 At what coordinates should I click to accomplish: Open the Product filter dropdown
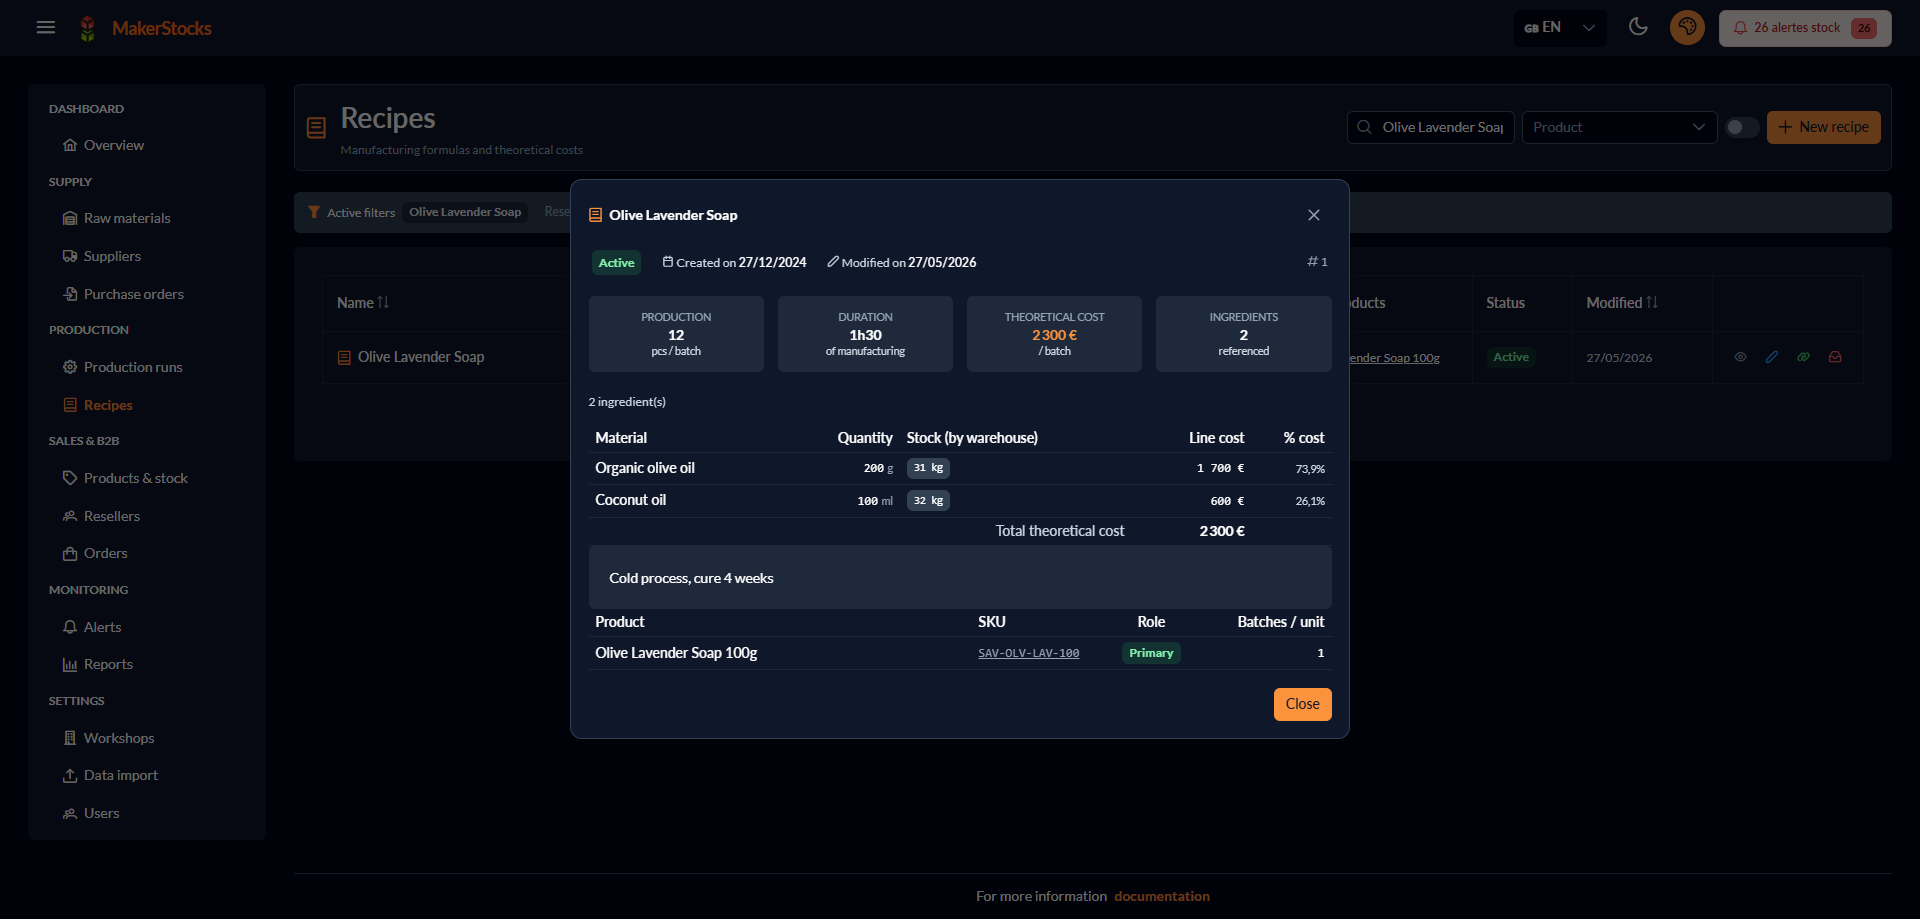1619,127
